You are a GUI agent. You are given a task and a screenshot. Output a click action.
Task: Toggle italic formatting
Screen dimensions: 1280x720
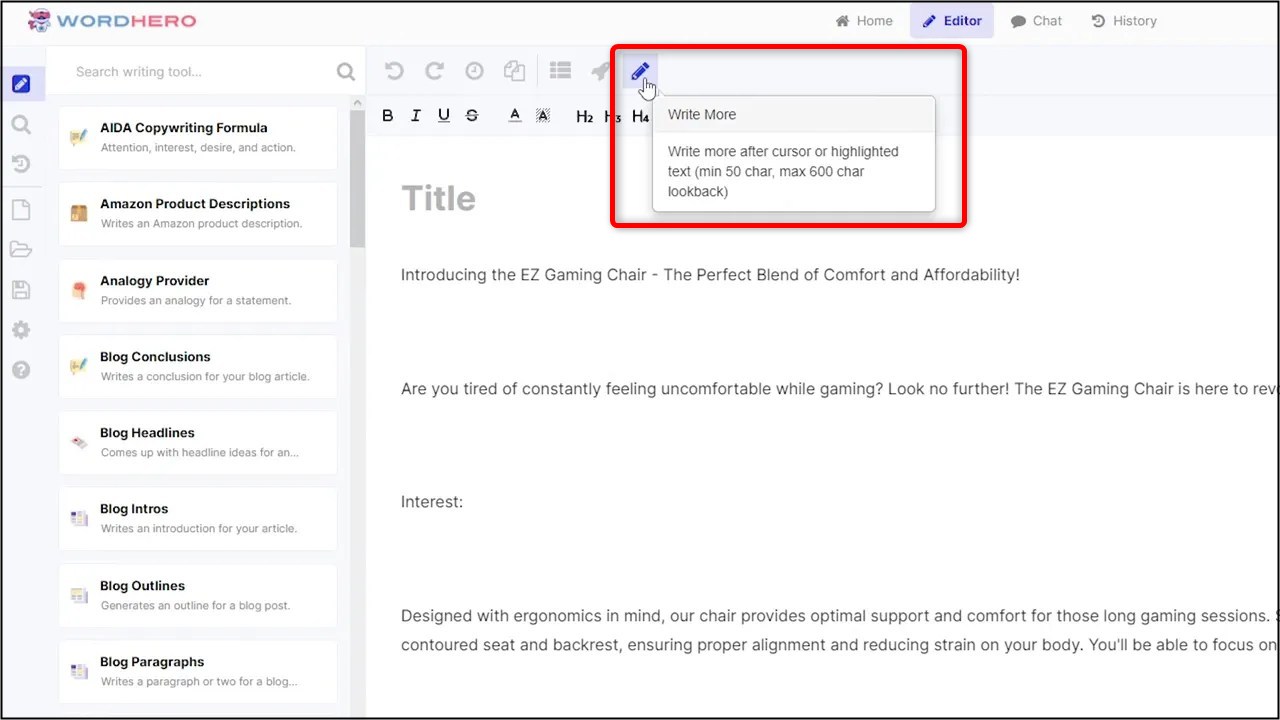coord(415,115)
